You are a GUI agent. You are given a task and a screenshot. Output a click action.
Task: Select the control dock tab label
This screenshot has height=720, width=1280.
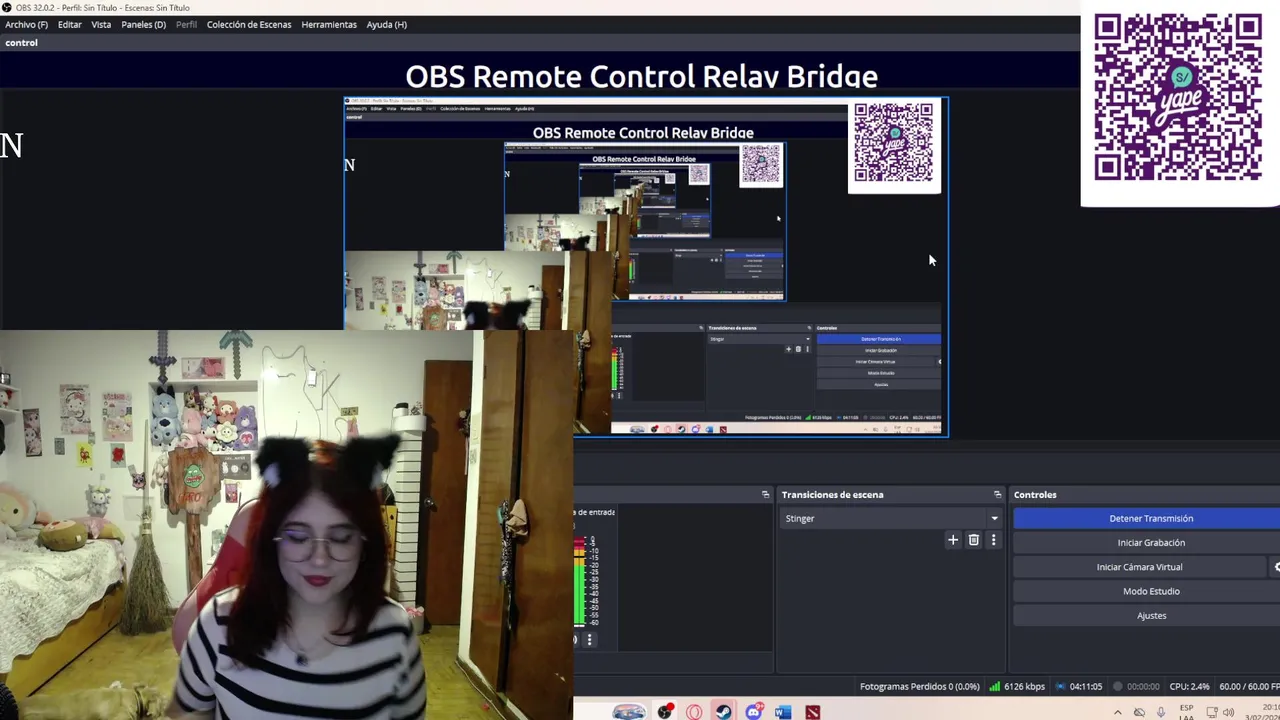pos(21,43)
